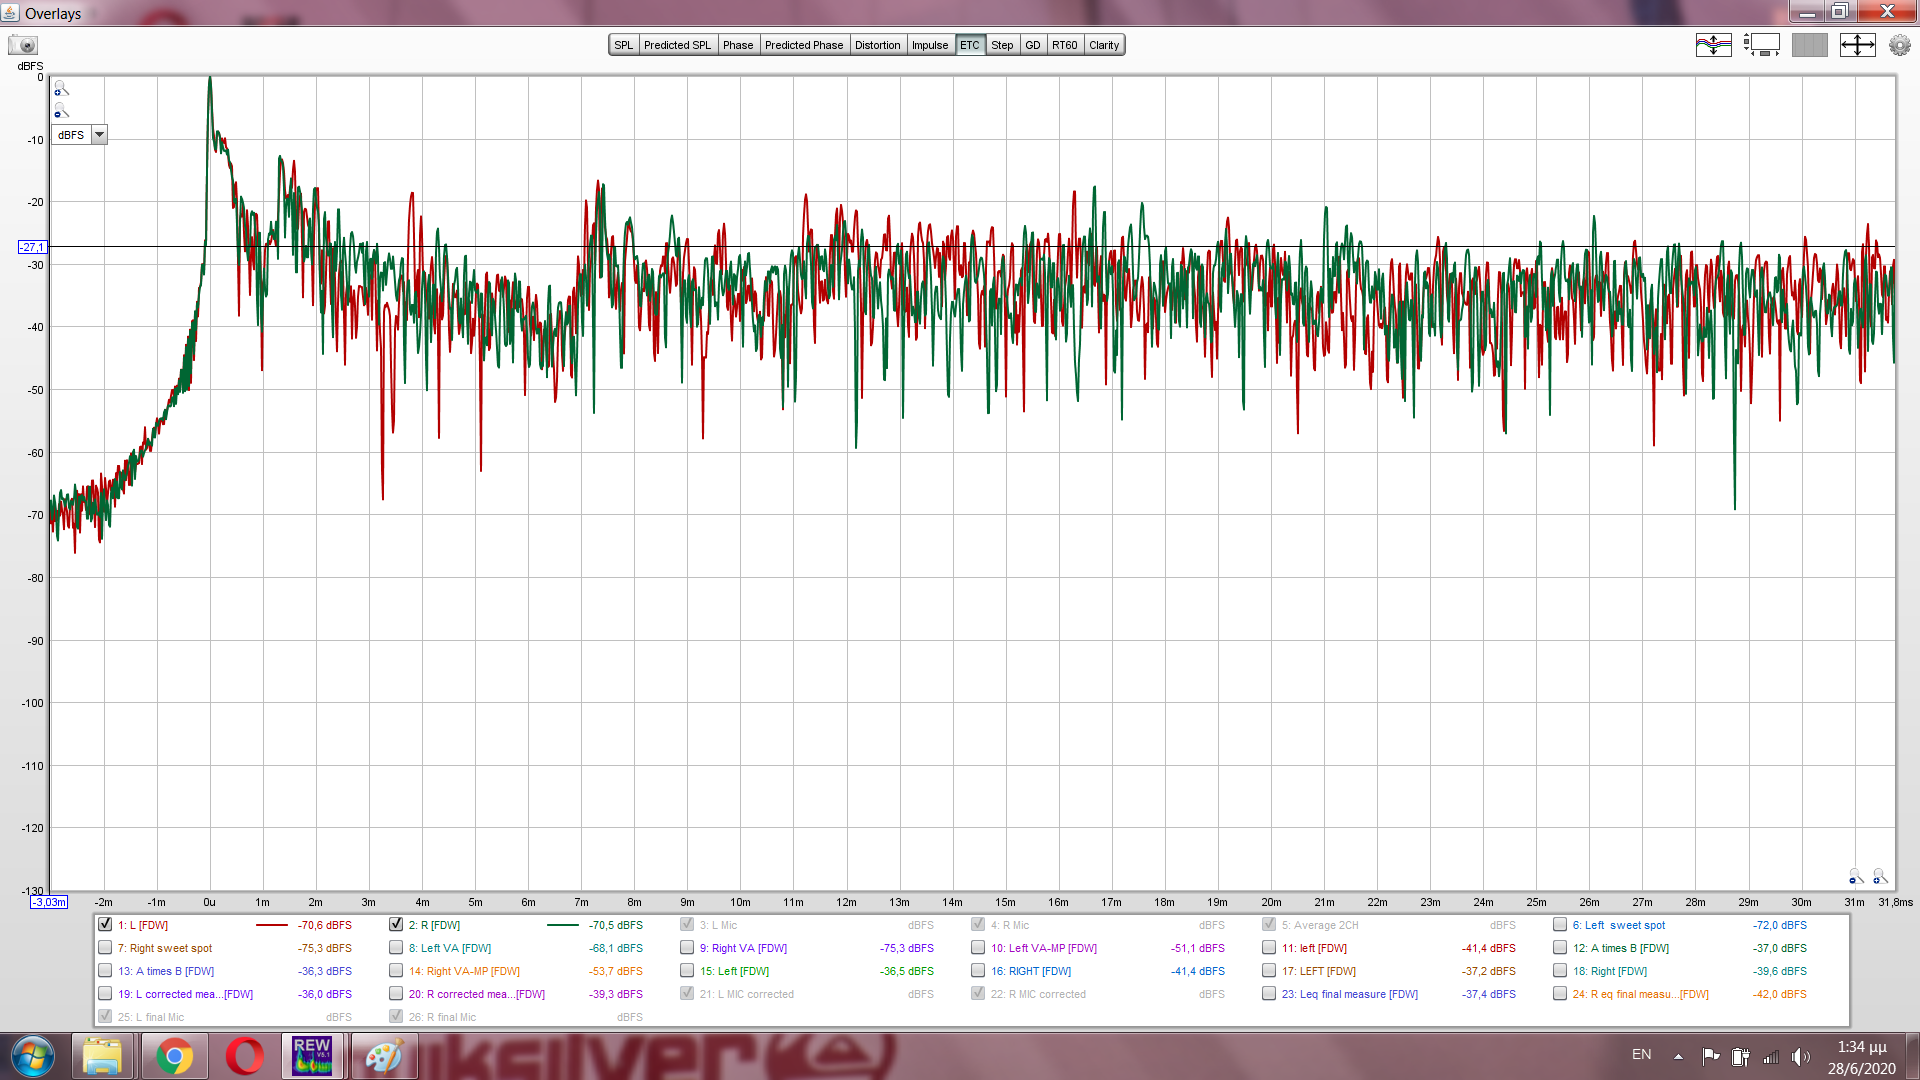Screen dimensions: 1920x1080
Task: Open REW from the Windows taskbar
Action: (x=312, y=1056)
